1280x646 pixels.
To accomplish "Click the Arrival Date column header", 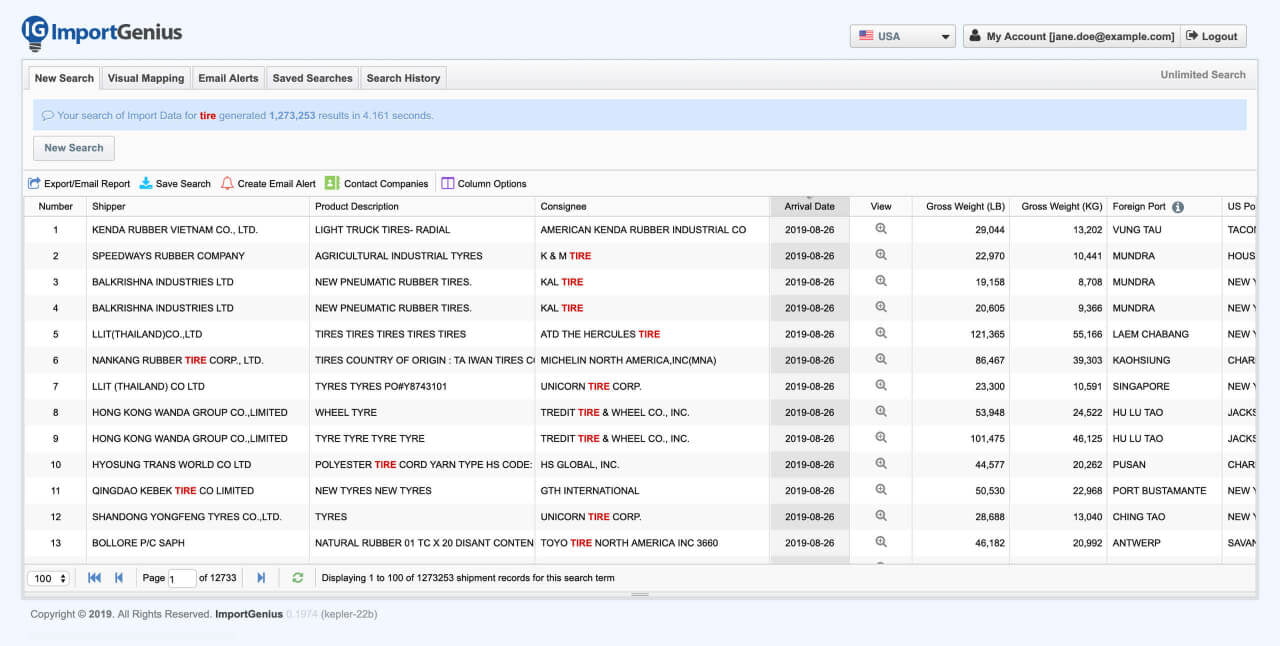I will click(x=808, y=206).
